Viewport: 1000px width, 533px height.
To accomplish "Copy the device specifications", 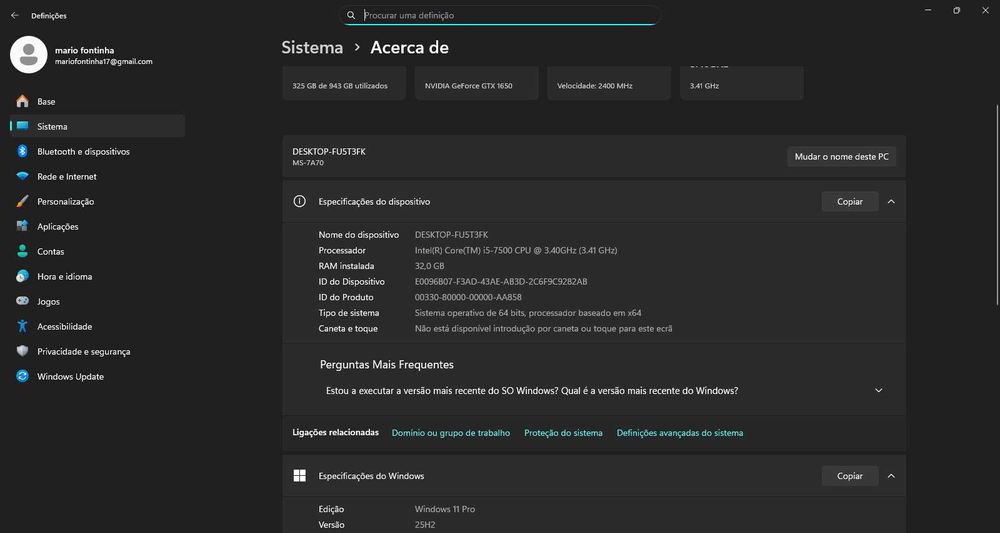I will point(849,201).
